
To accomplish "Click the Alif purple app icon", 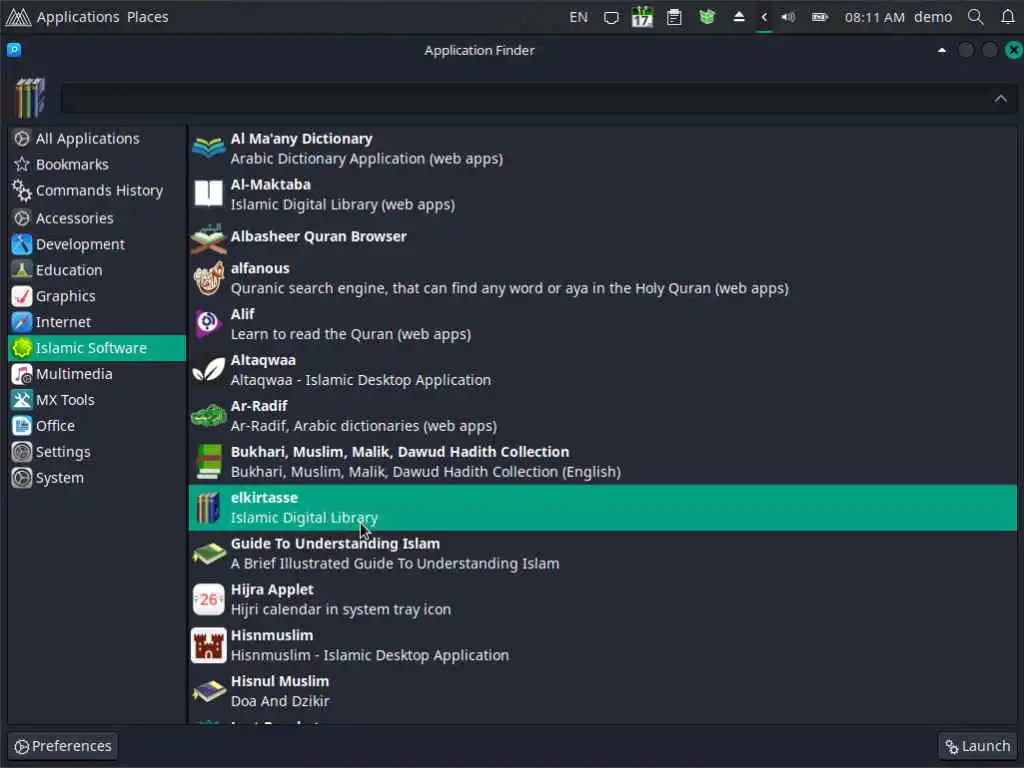I will (208, 324).
